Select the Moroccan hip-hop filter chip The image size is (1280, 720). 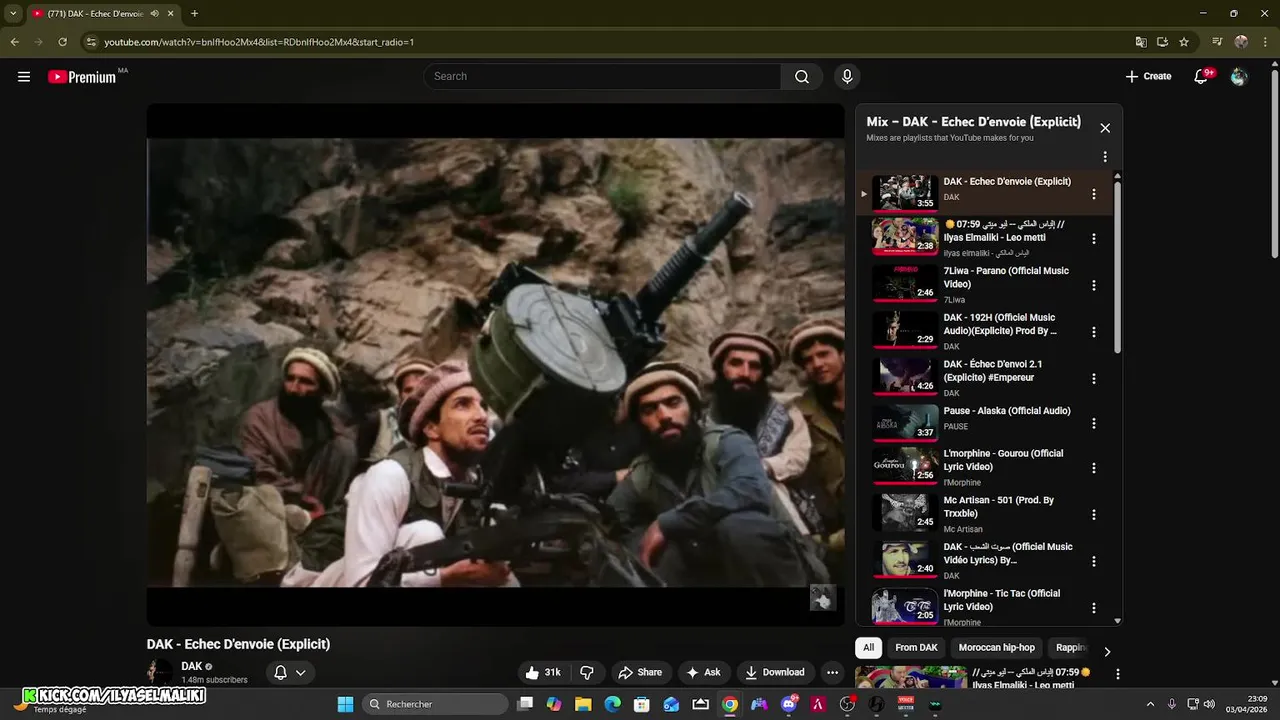[996, 647]
